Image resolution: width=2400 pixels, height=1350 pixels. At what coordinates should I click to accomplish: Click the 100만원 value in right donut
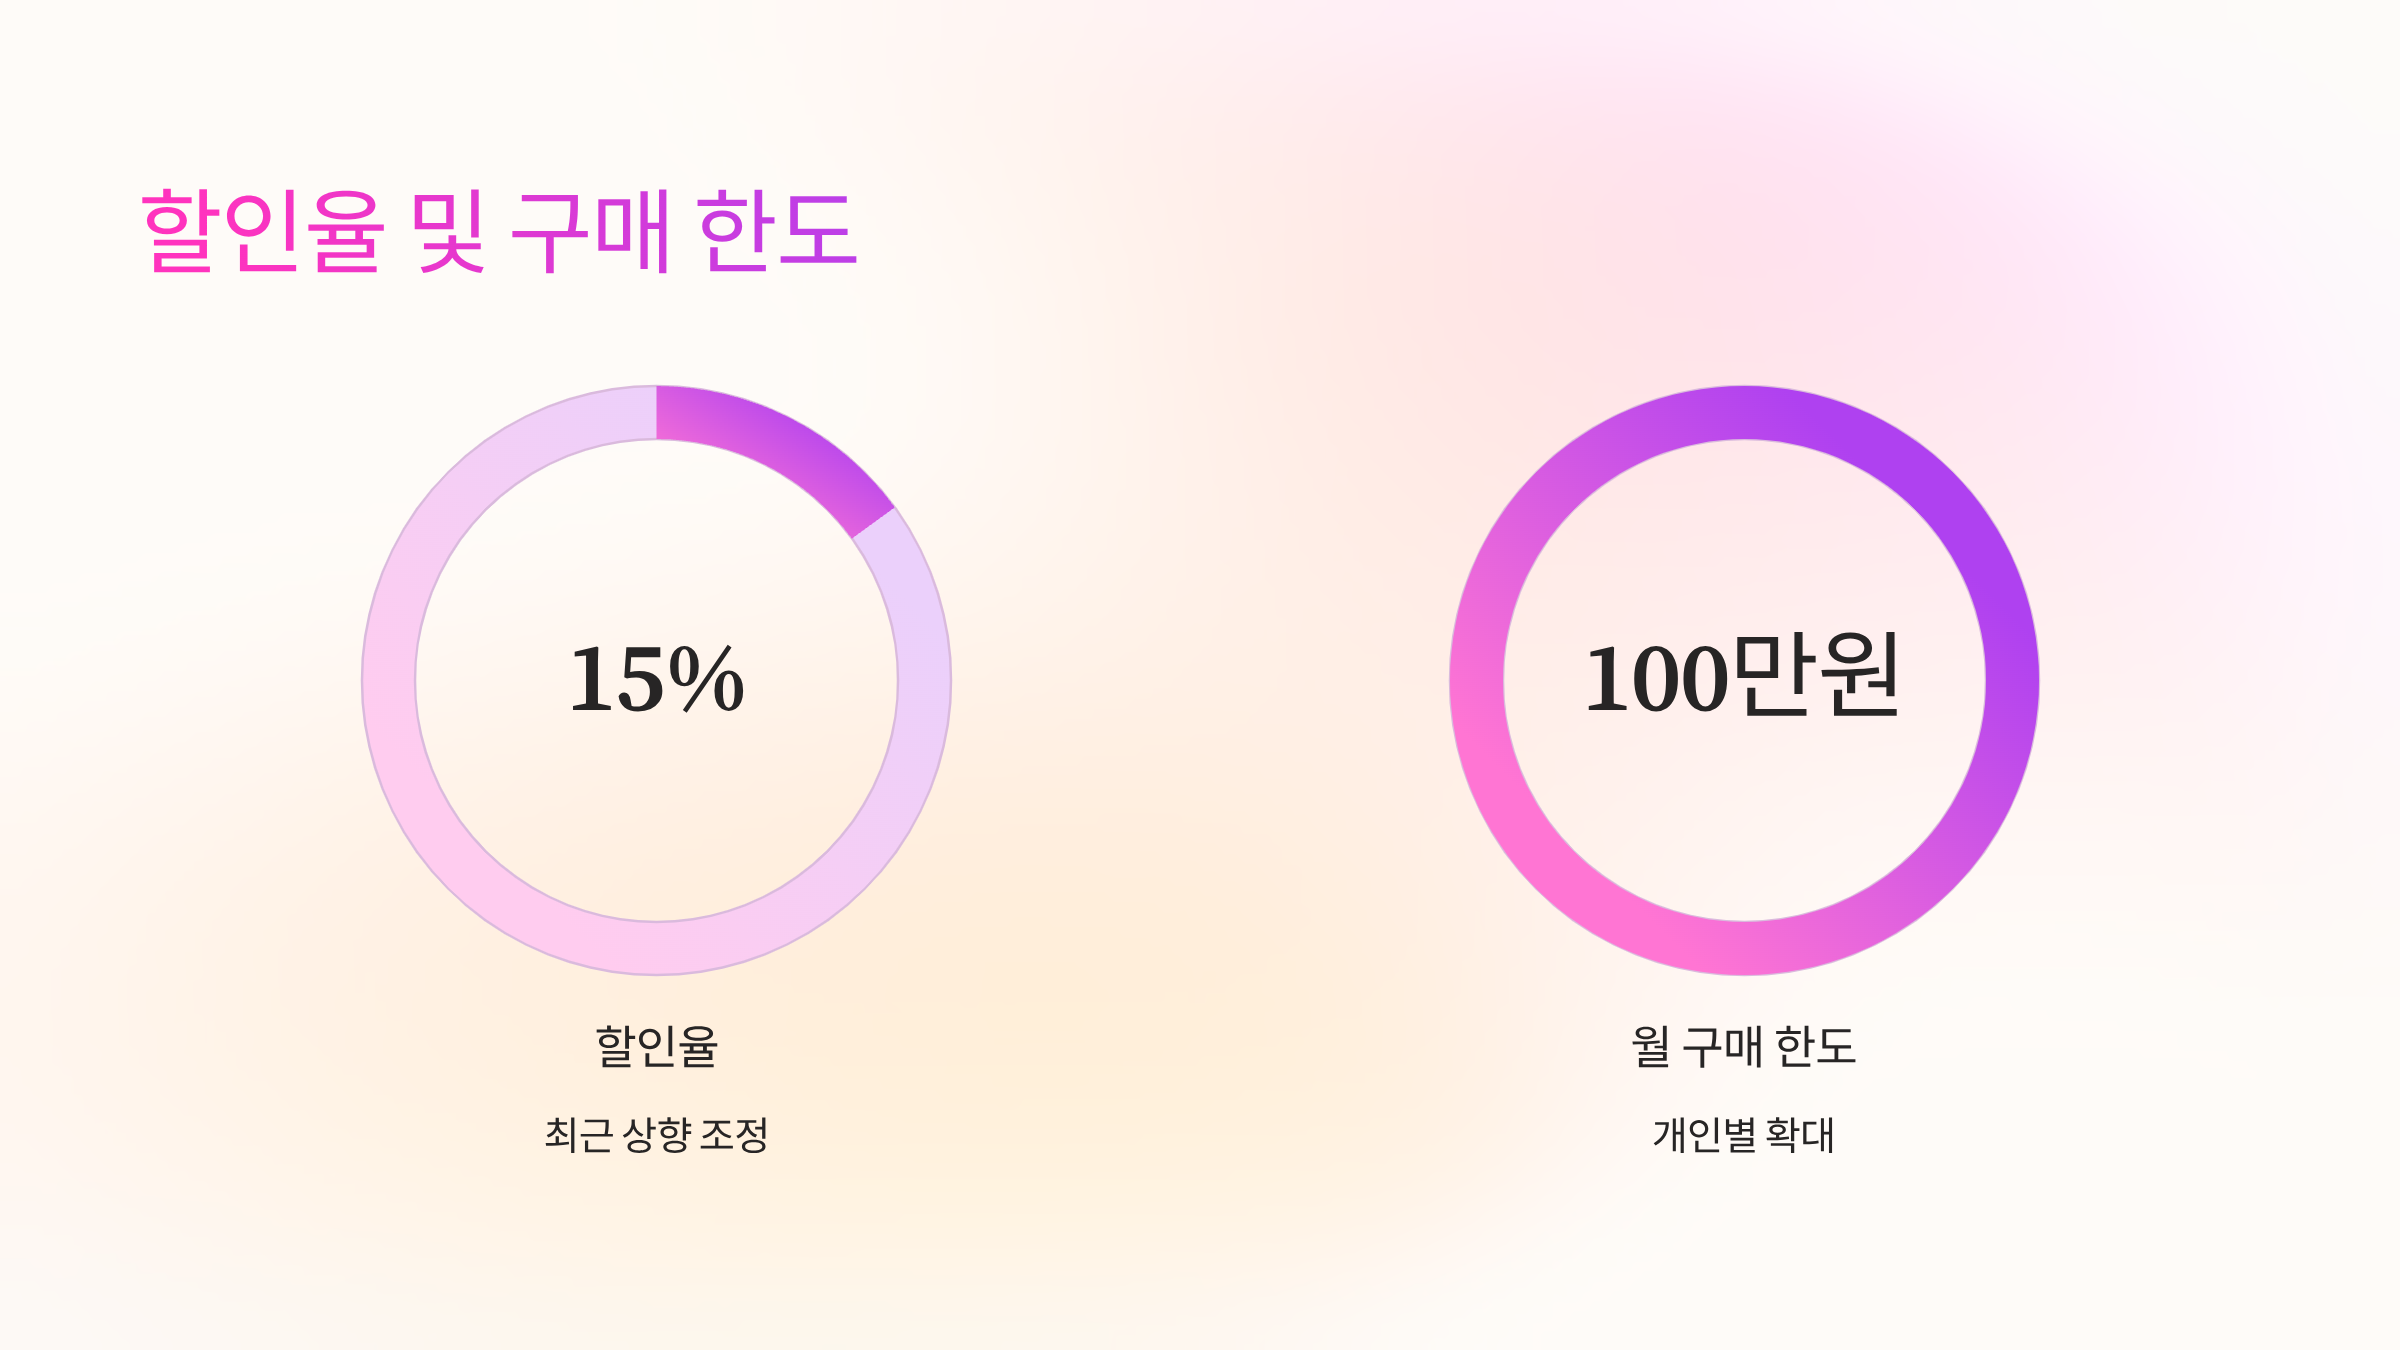[x=1742, y=677]
